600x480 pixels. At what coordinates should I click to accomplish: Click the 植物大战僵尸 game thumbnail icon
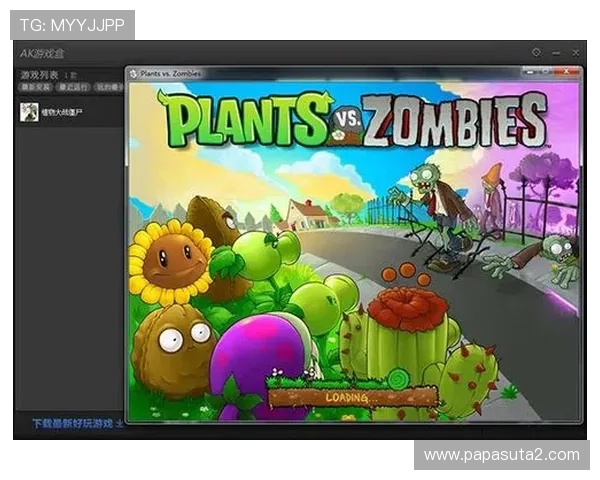tap(29, 112)
